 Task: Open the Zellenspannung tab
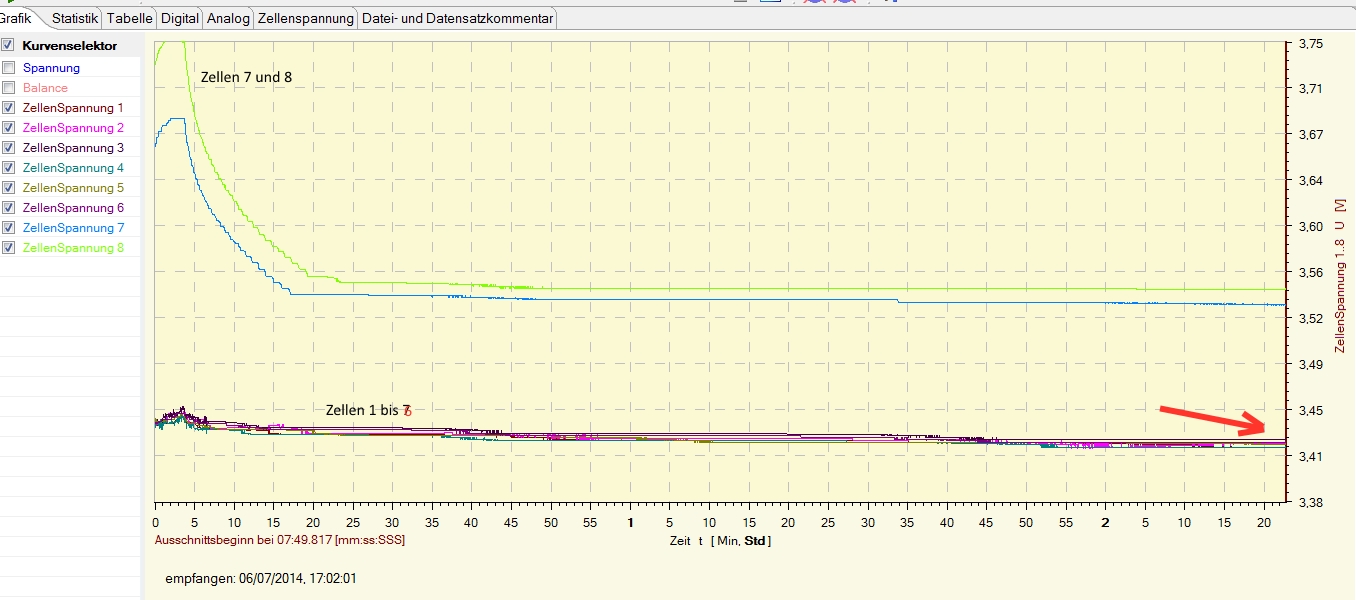[306, 18]
